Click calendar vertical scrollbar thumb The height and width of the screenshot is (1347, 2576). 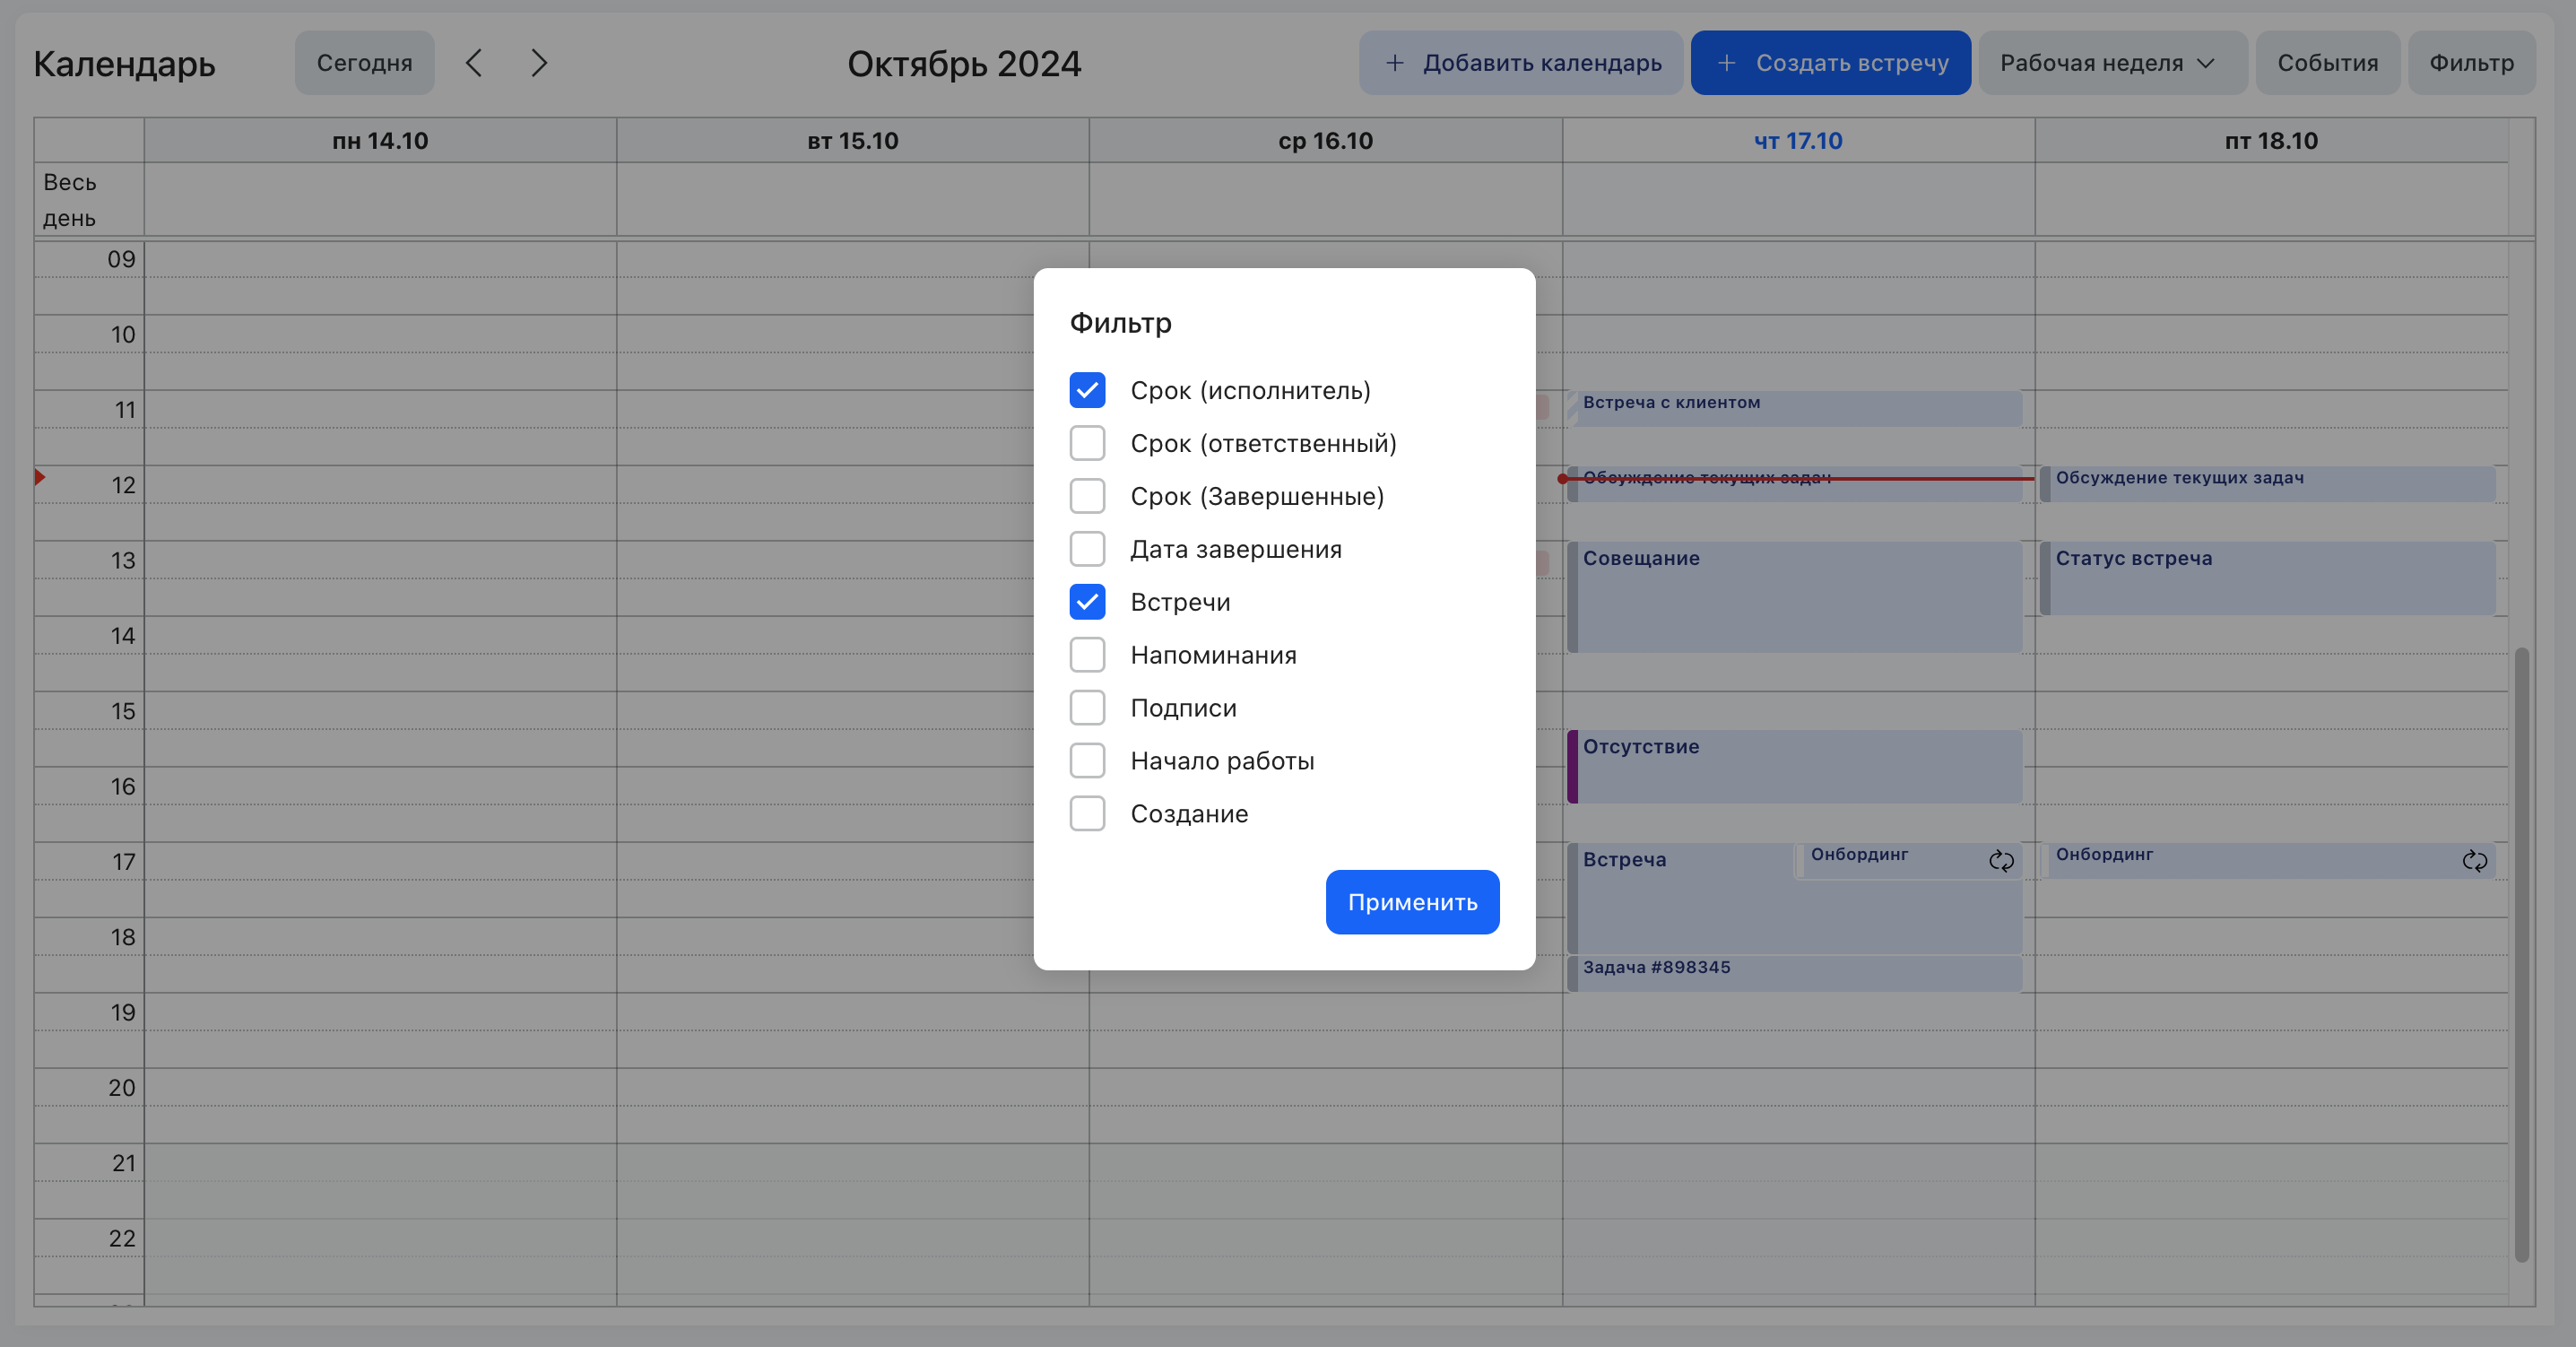2521,955
